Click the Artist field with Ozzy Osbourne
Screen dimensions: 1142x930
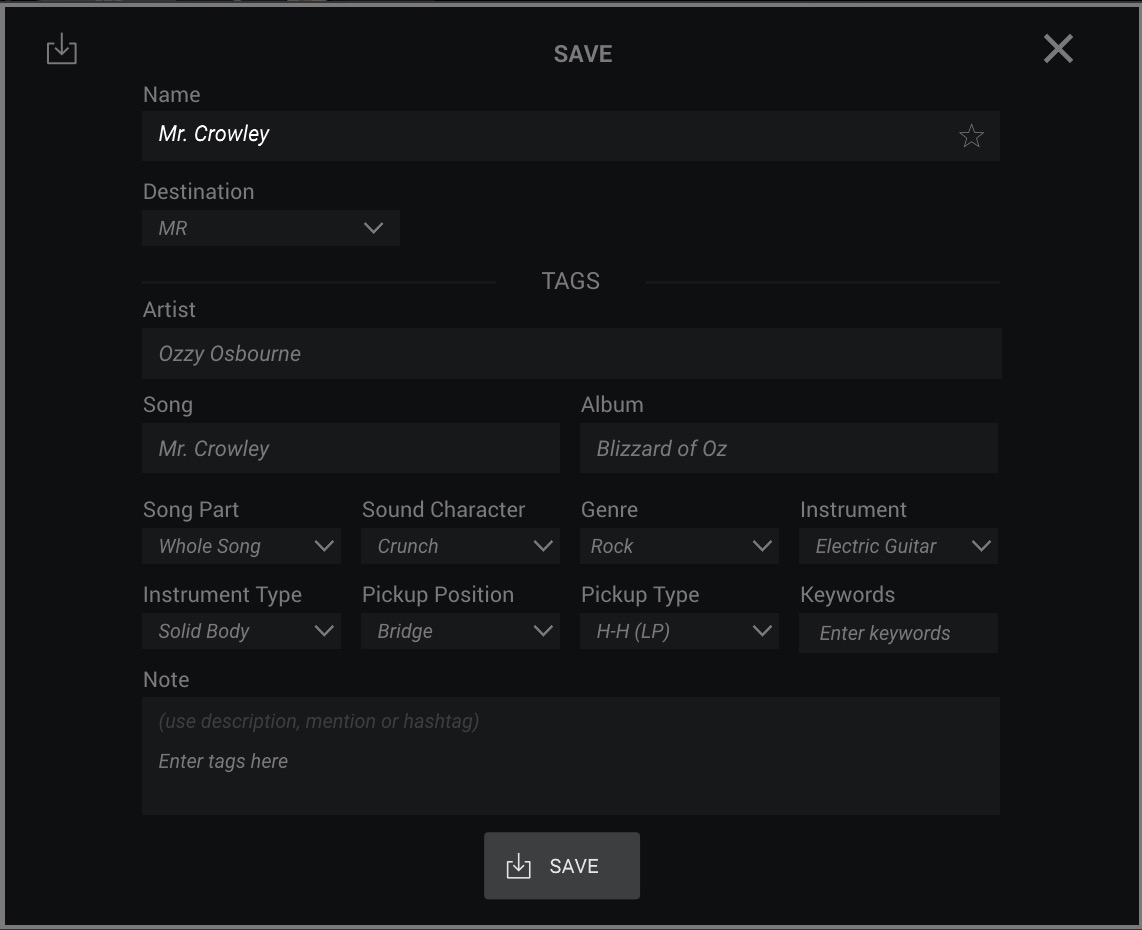tap(572, 353)
